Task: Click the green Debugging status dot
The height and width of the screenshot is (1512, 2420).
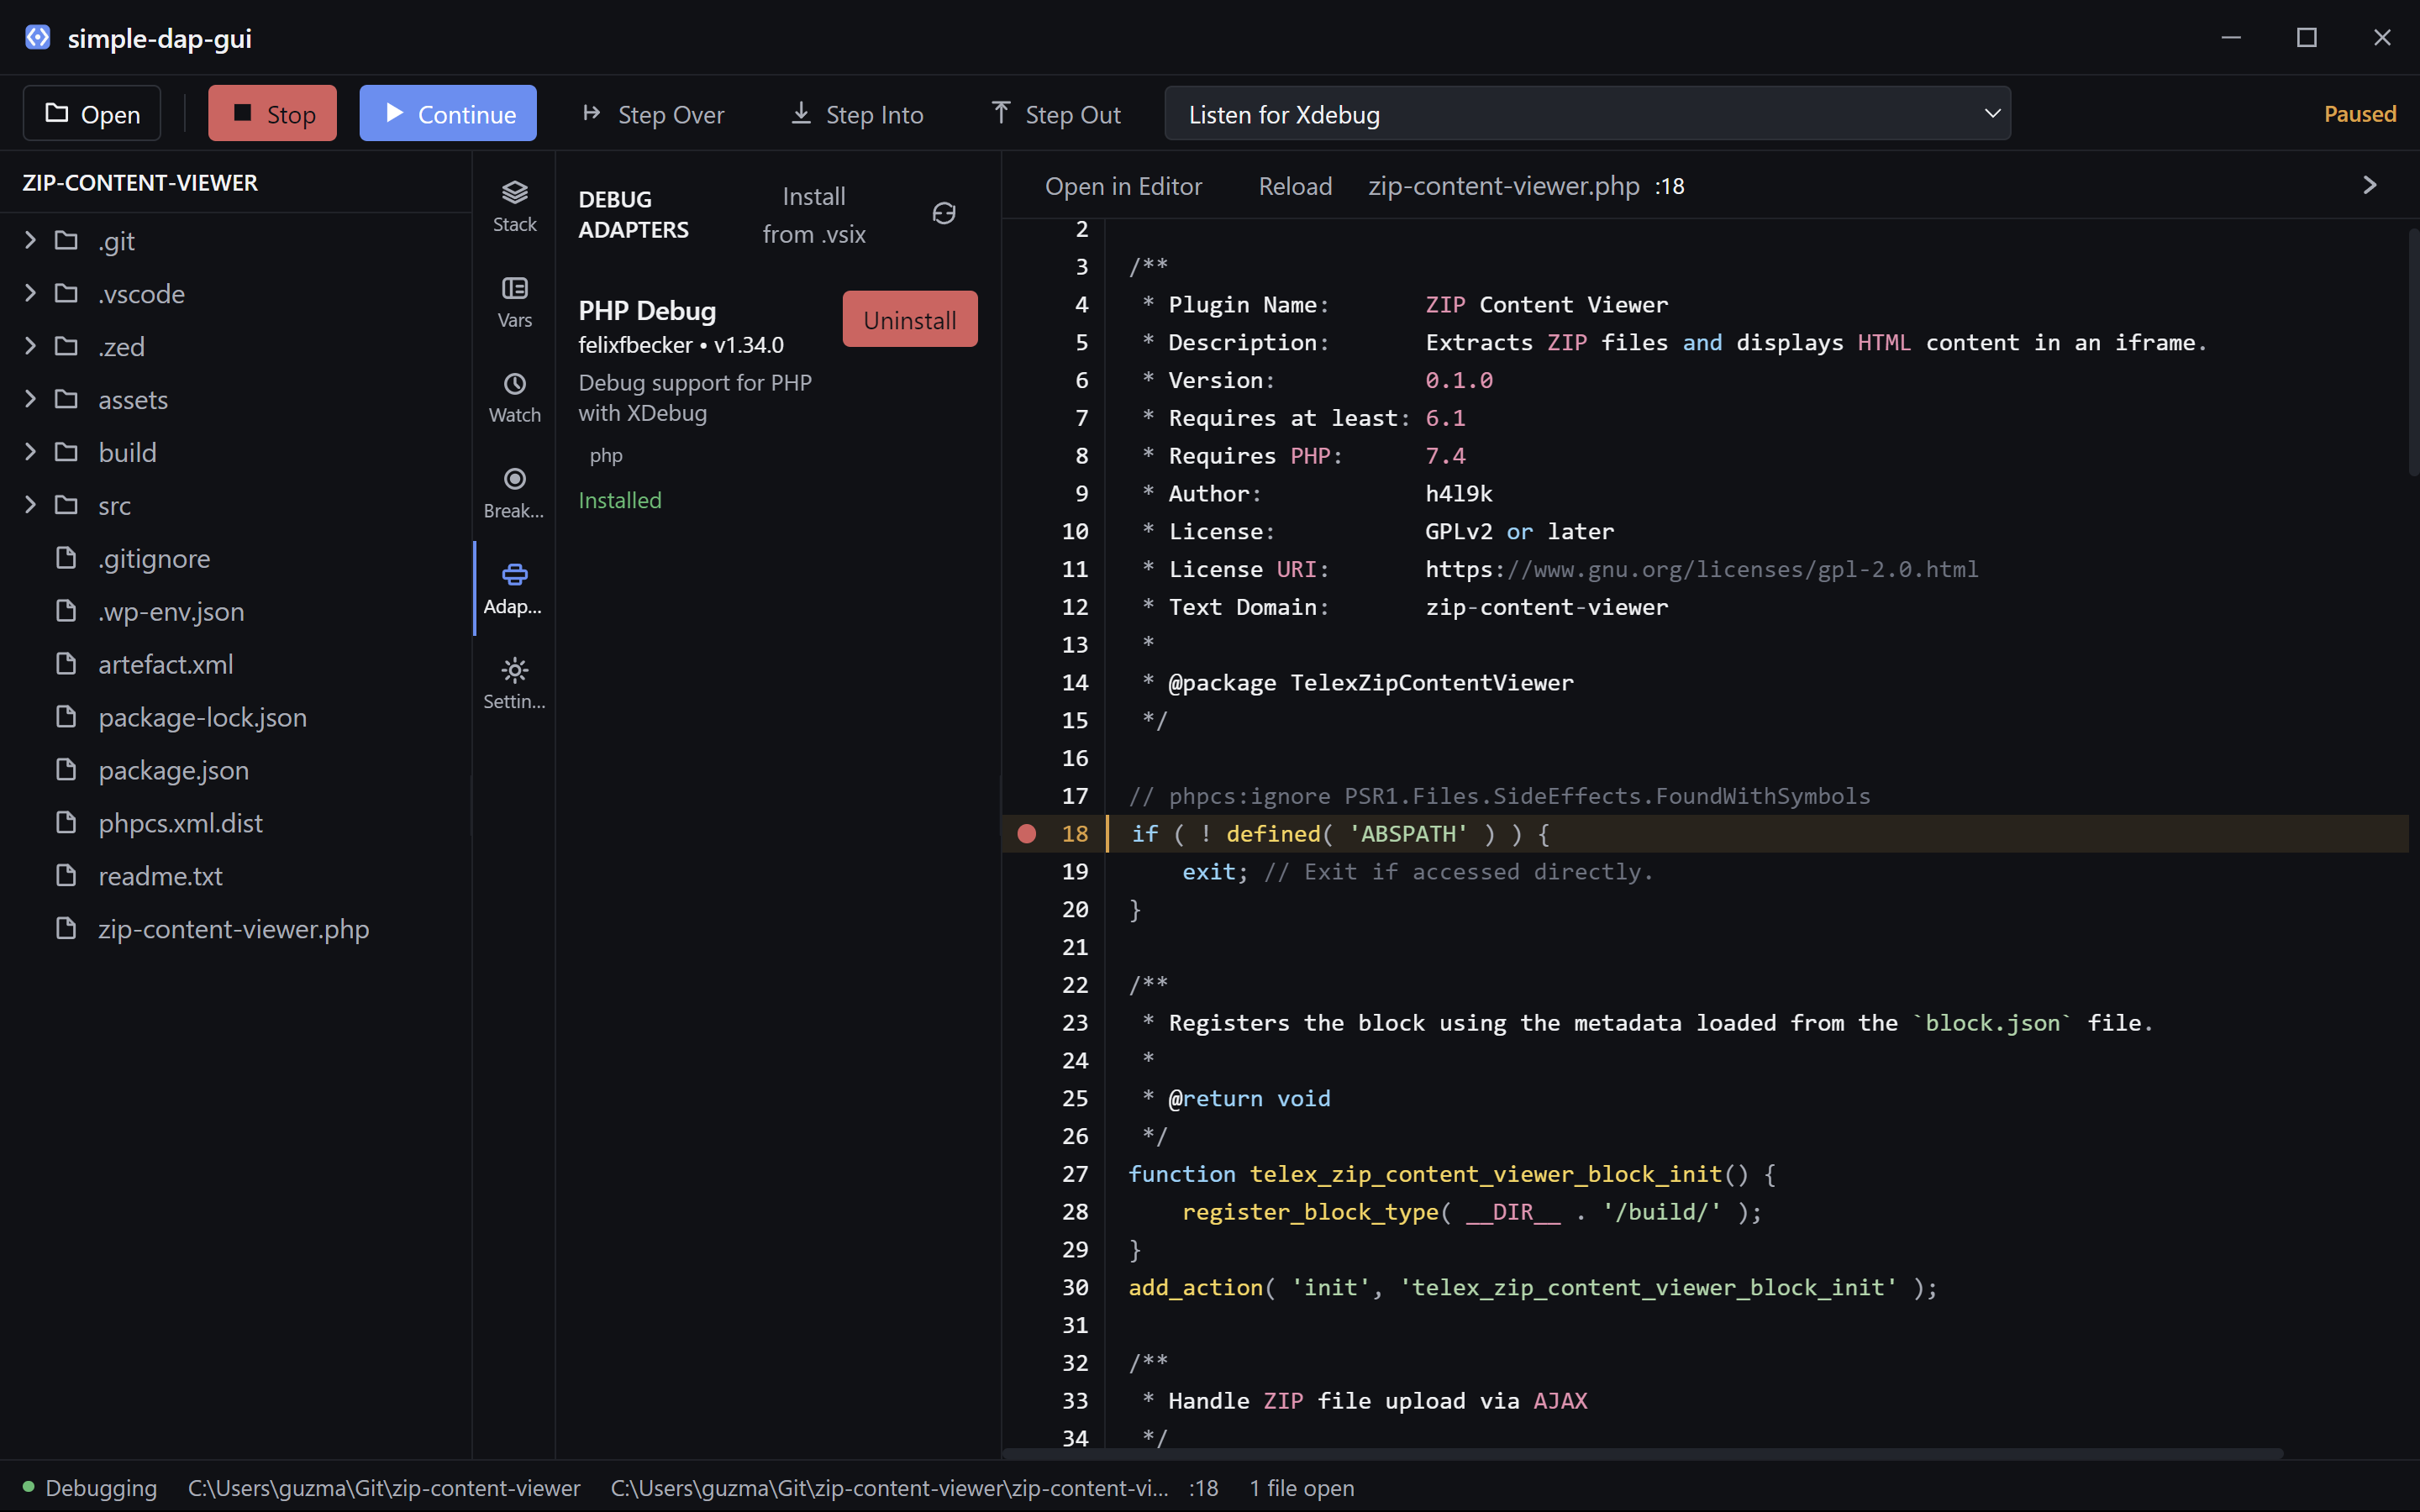Action: tap(29, 1486)
